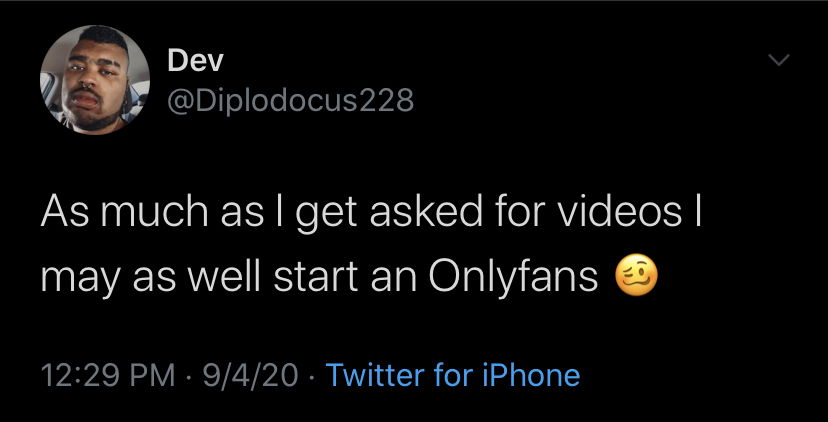Click the tweet's opening word As
Image resolution: width=828 pixels, height=422 pixels.
click(58, 214)
